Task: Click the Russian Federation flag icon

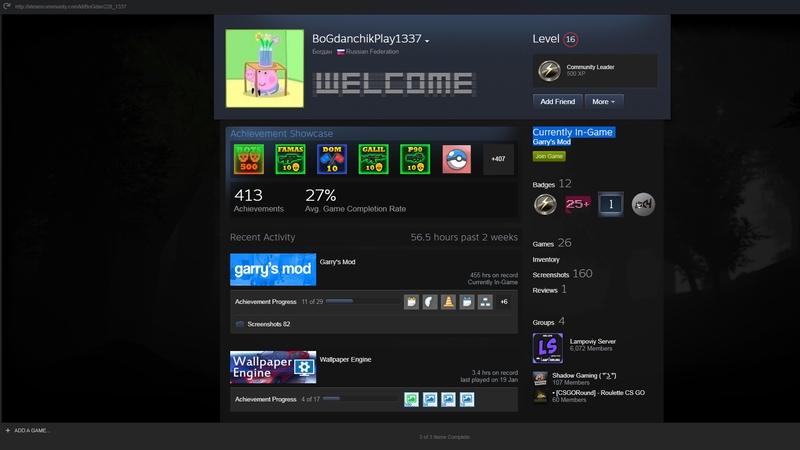Action: click(341, 52)
